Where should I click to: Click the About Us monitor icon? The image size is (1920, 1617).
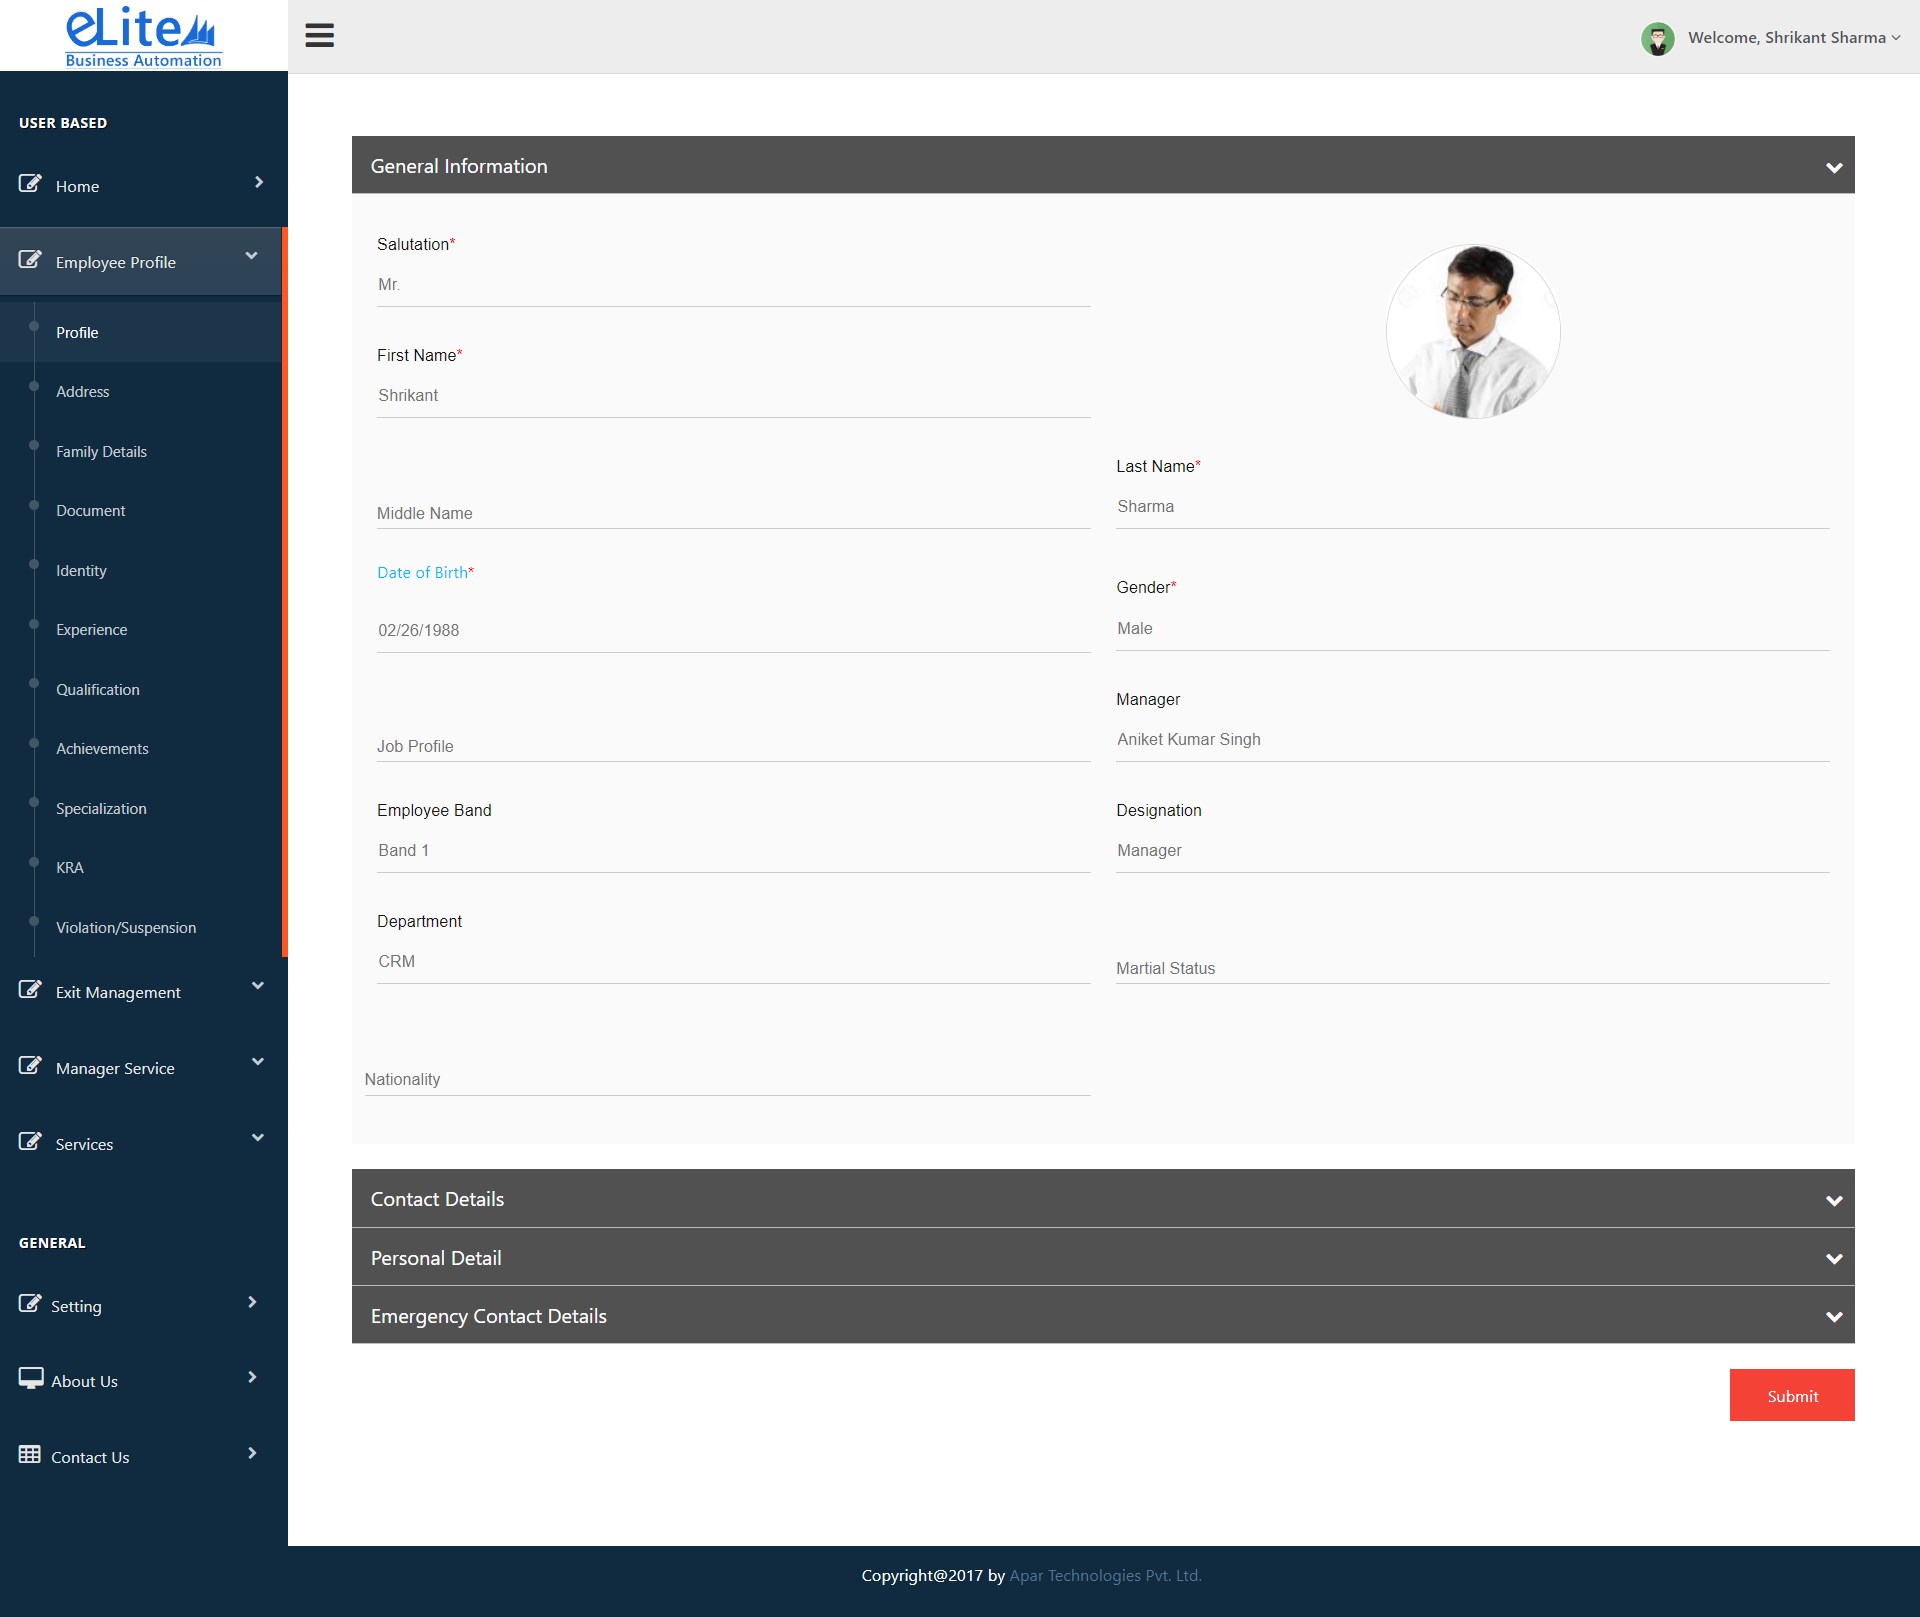30,1378
